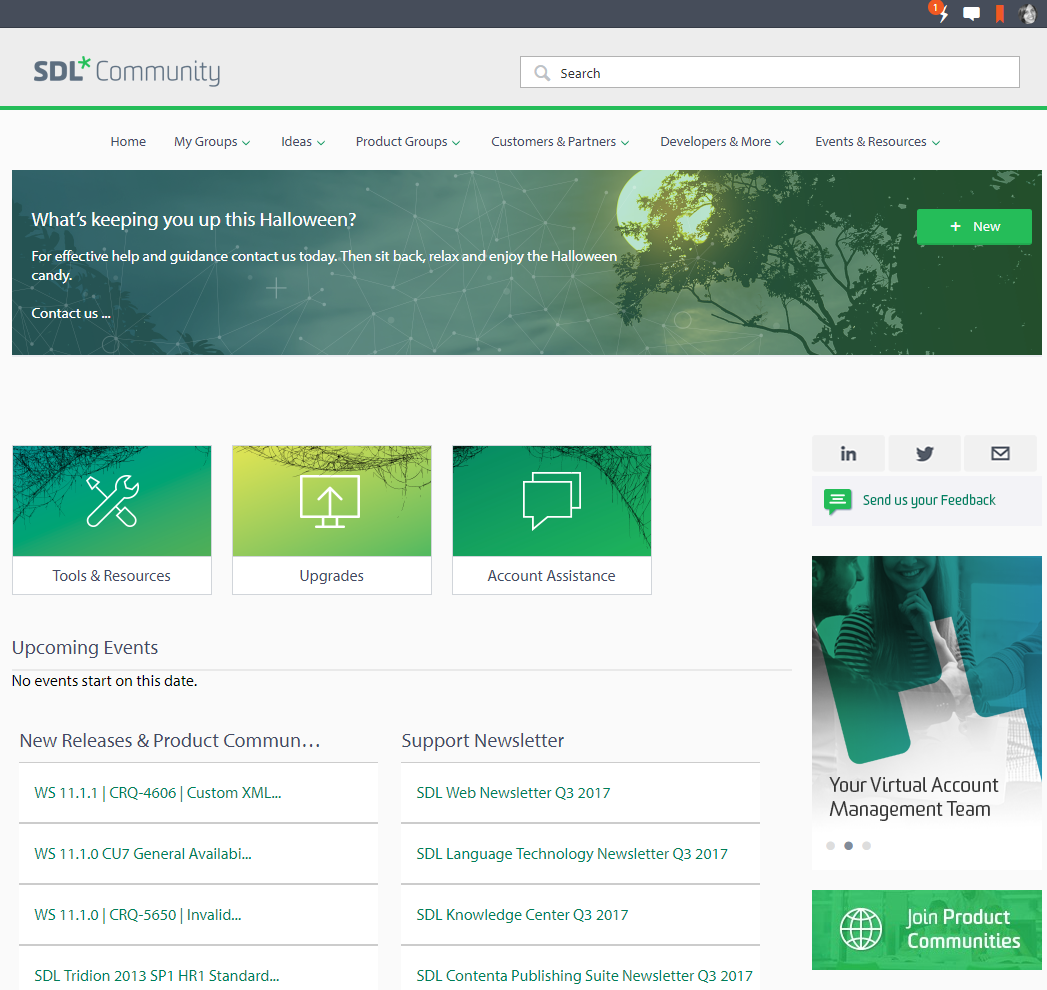Open Send us your Feedback link
This screenshot has height=990, width=1047.
[929, 500]
